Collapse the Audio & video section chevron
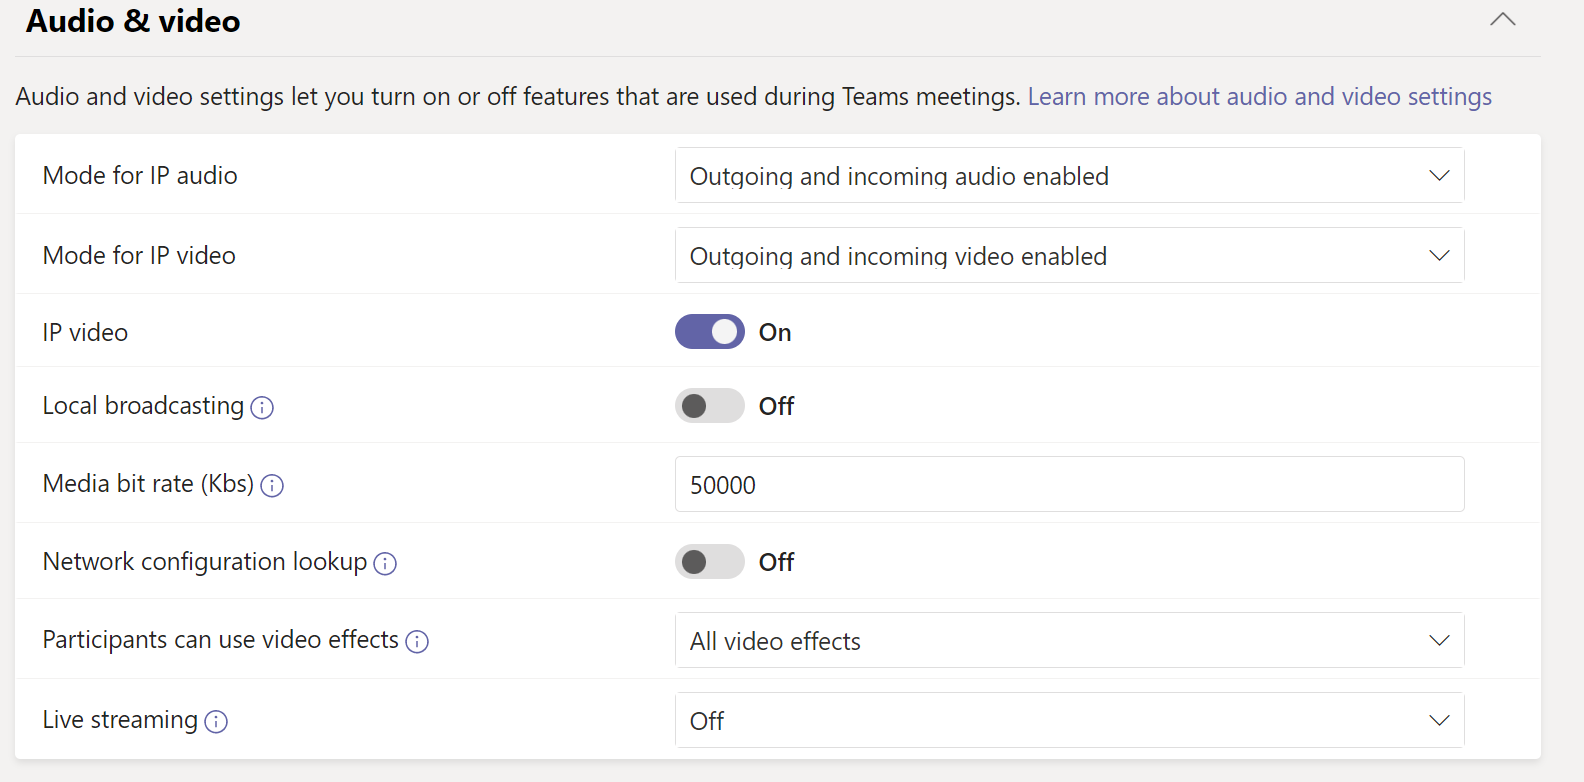 tap(1502, 20)
